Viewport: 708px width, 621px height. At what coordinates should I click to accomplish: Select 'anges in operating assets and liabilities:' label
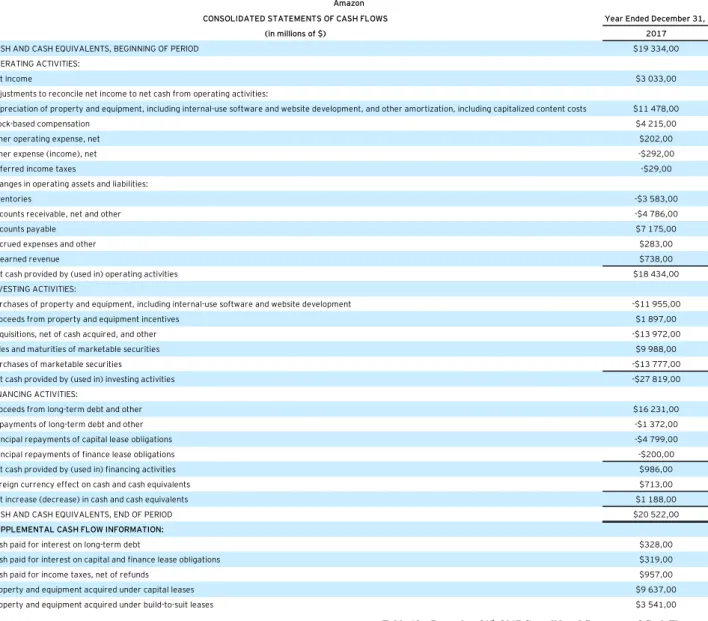[74, 184]
